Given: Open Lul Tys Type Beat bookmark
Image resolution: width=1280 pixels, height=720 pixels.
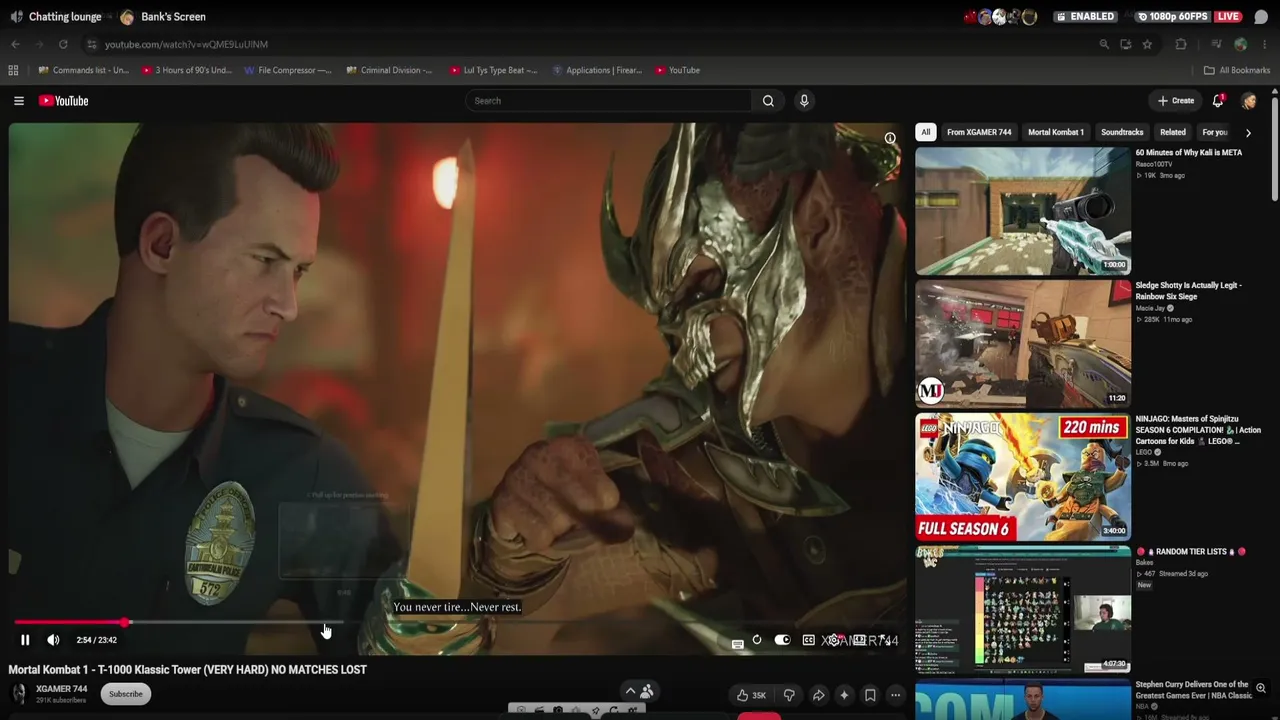Looking at the screenshot, I should click(494, 70).
